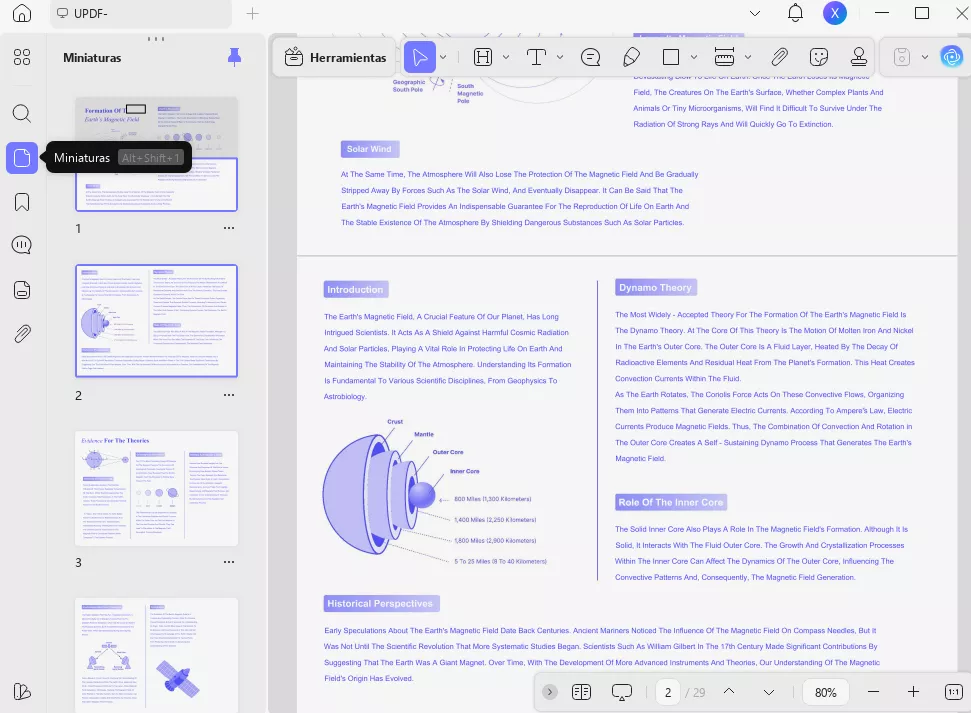Expand the shape tool dropdown arrow
971x713 pixels.
tap(694, 58)
